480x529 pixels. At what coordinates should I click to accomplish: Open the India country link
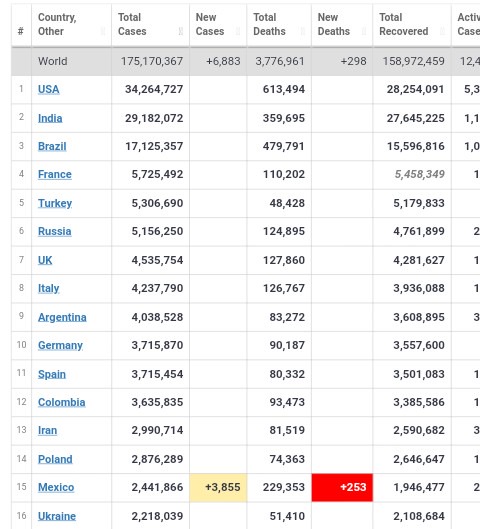pyautogui.click(x=50, y=118)
